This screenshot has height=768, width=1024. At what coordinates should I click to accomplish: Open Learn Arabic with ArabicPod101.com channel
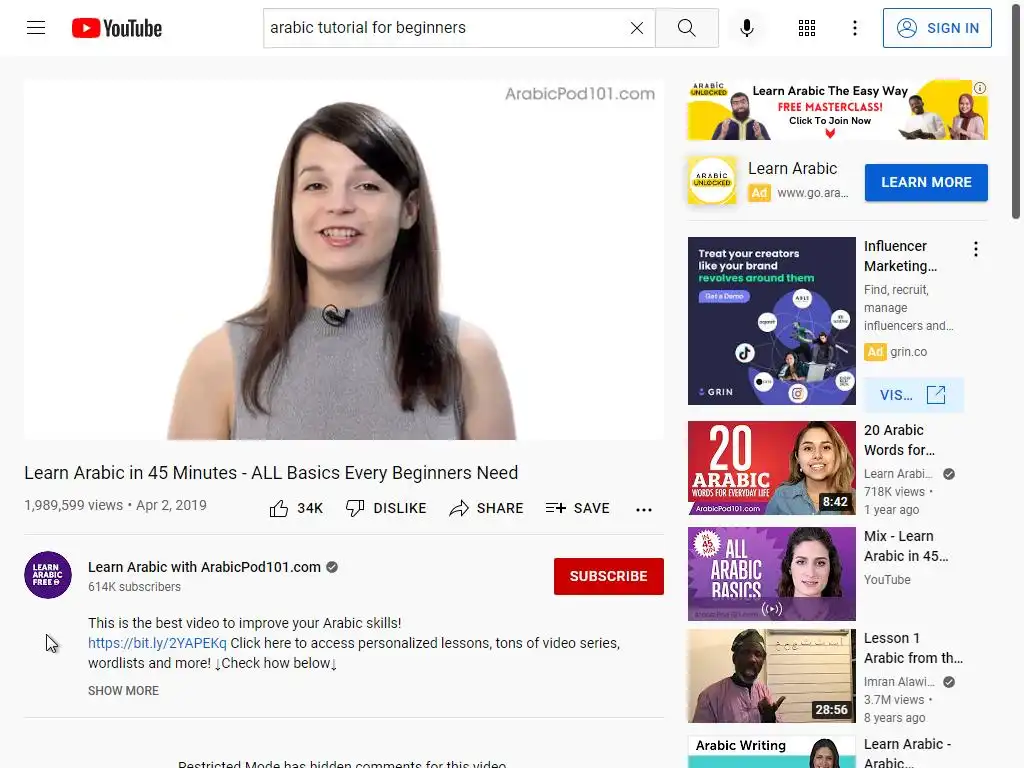tap(204, 567)
